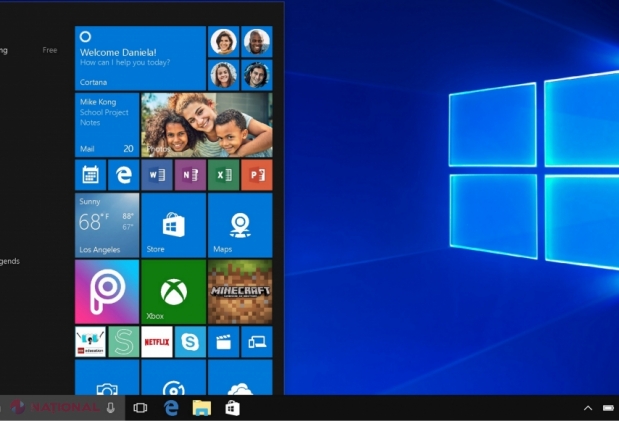Open the Camera tile
The image size is (619, 421).
(107, 377)
